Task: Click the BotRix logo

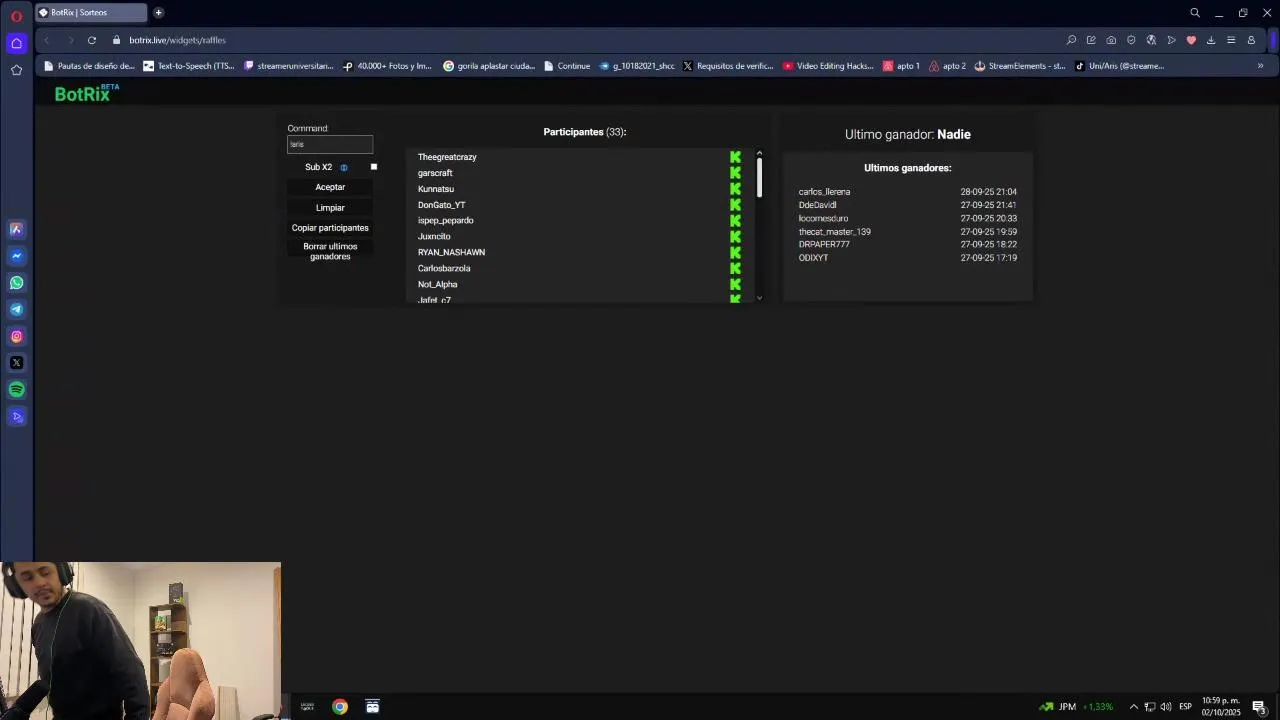Action: 86,93
